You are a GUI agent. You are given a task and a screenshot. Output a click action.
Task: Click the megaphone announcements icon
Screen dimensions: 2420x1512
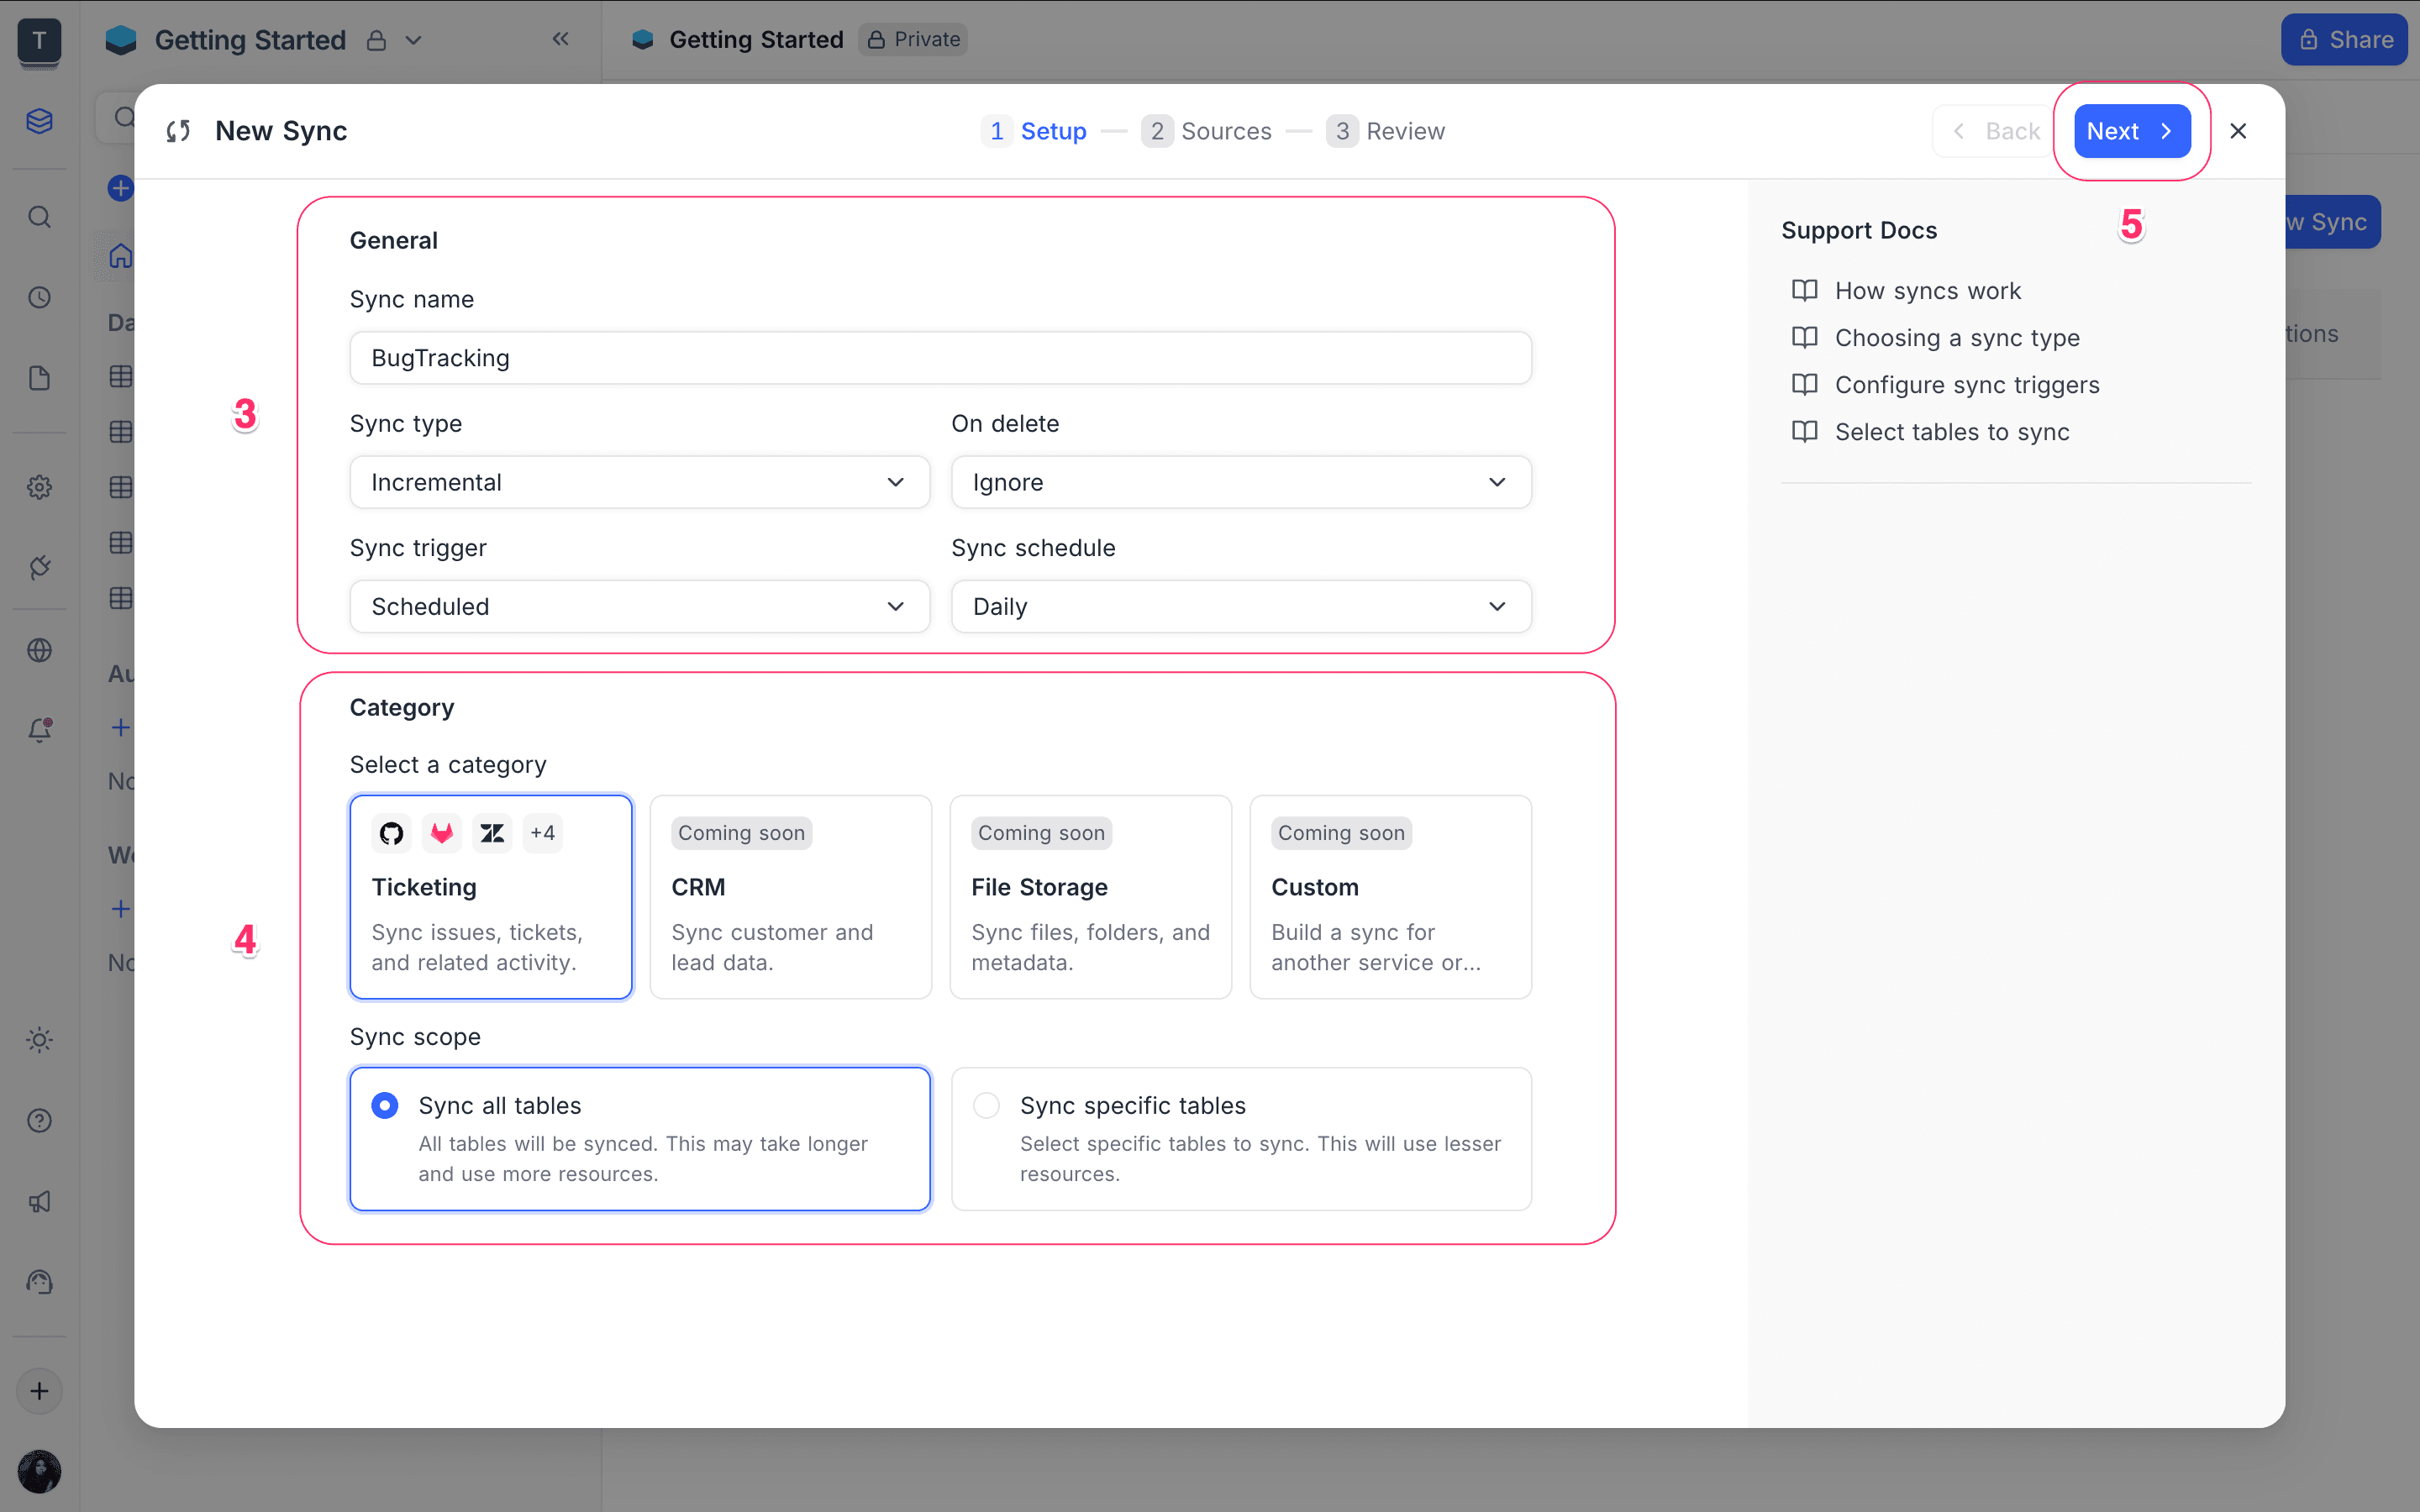(x=39, y=1201)
